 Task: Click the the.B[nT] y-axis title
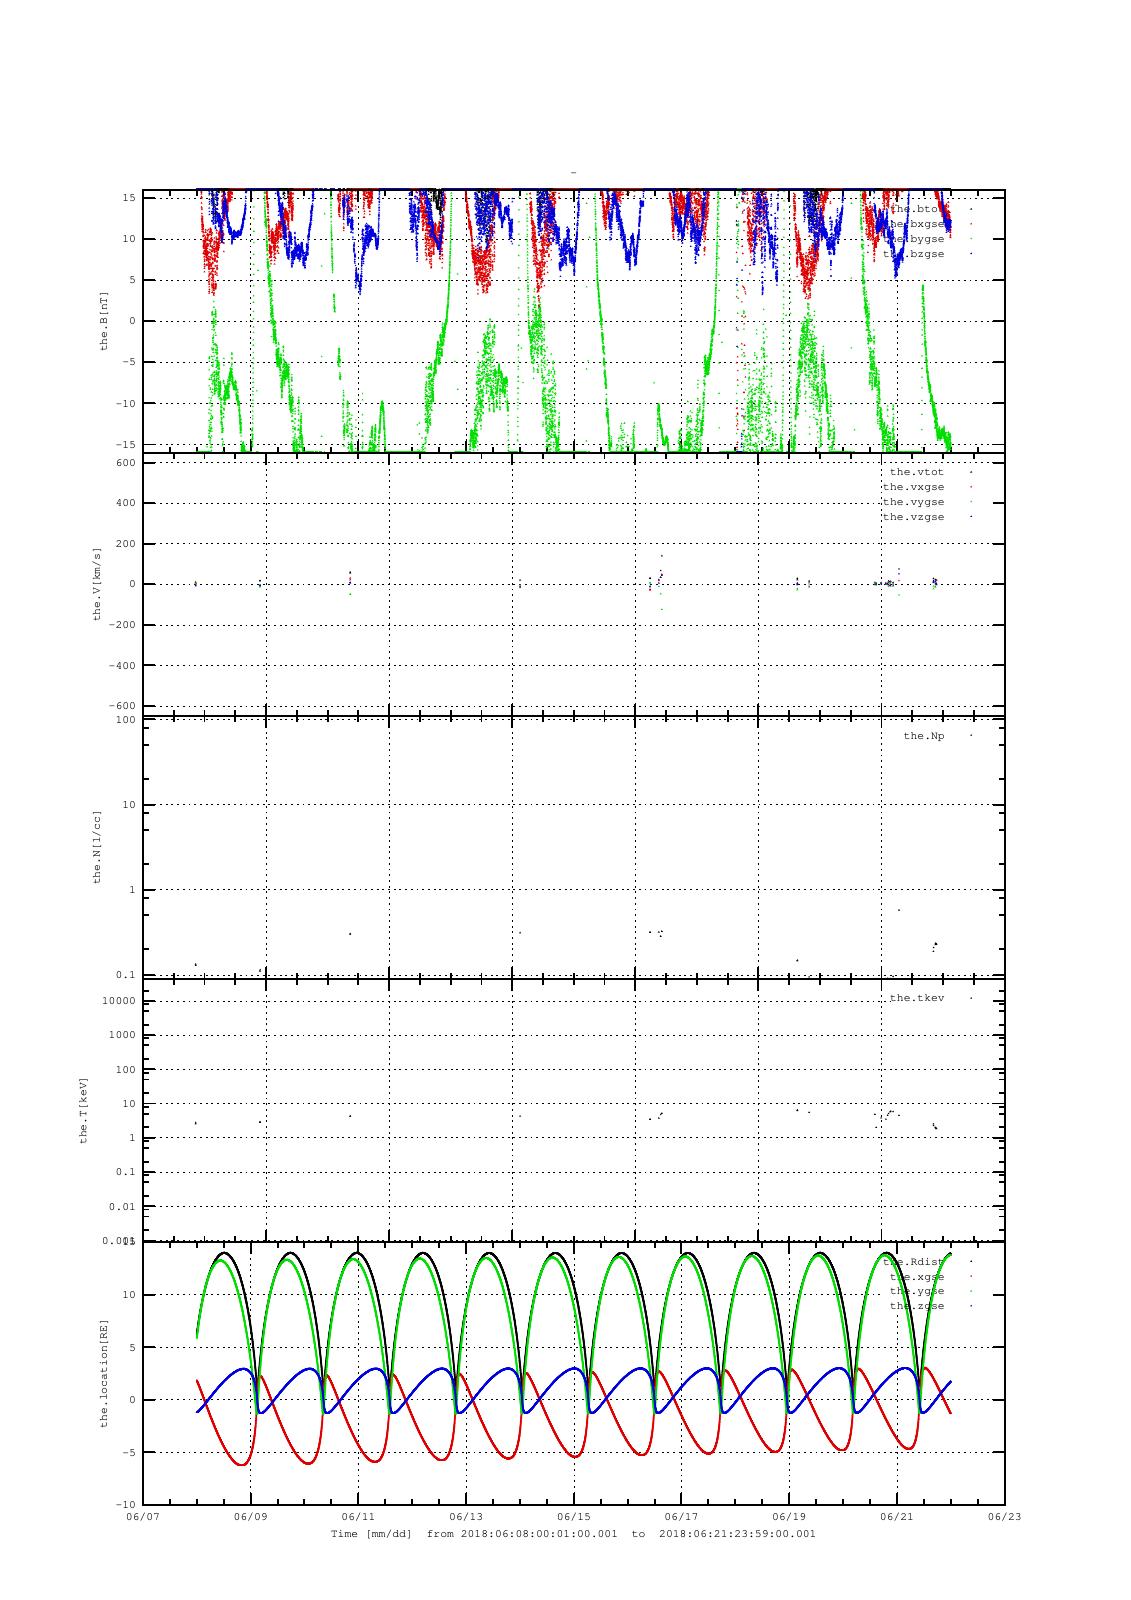click(103, 321)
